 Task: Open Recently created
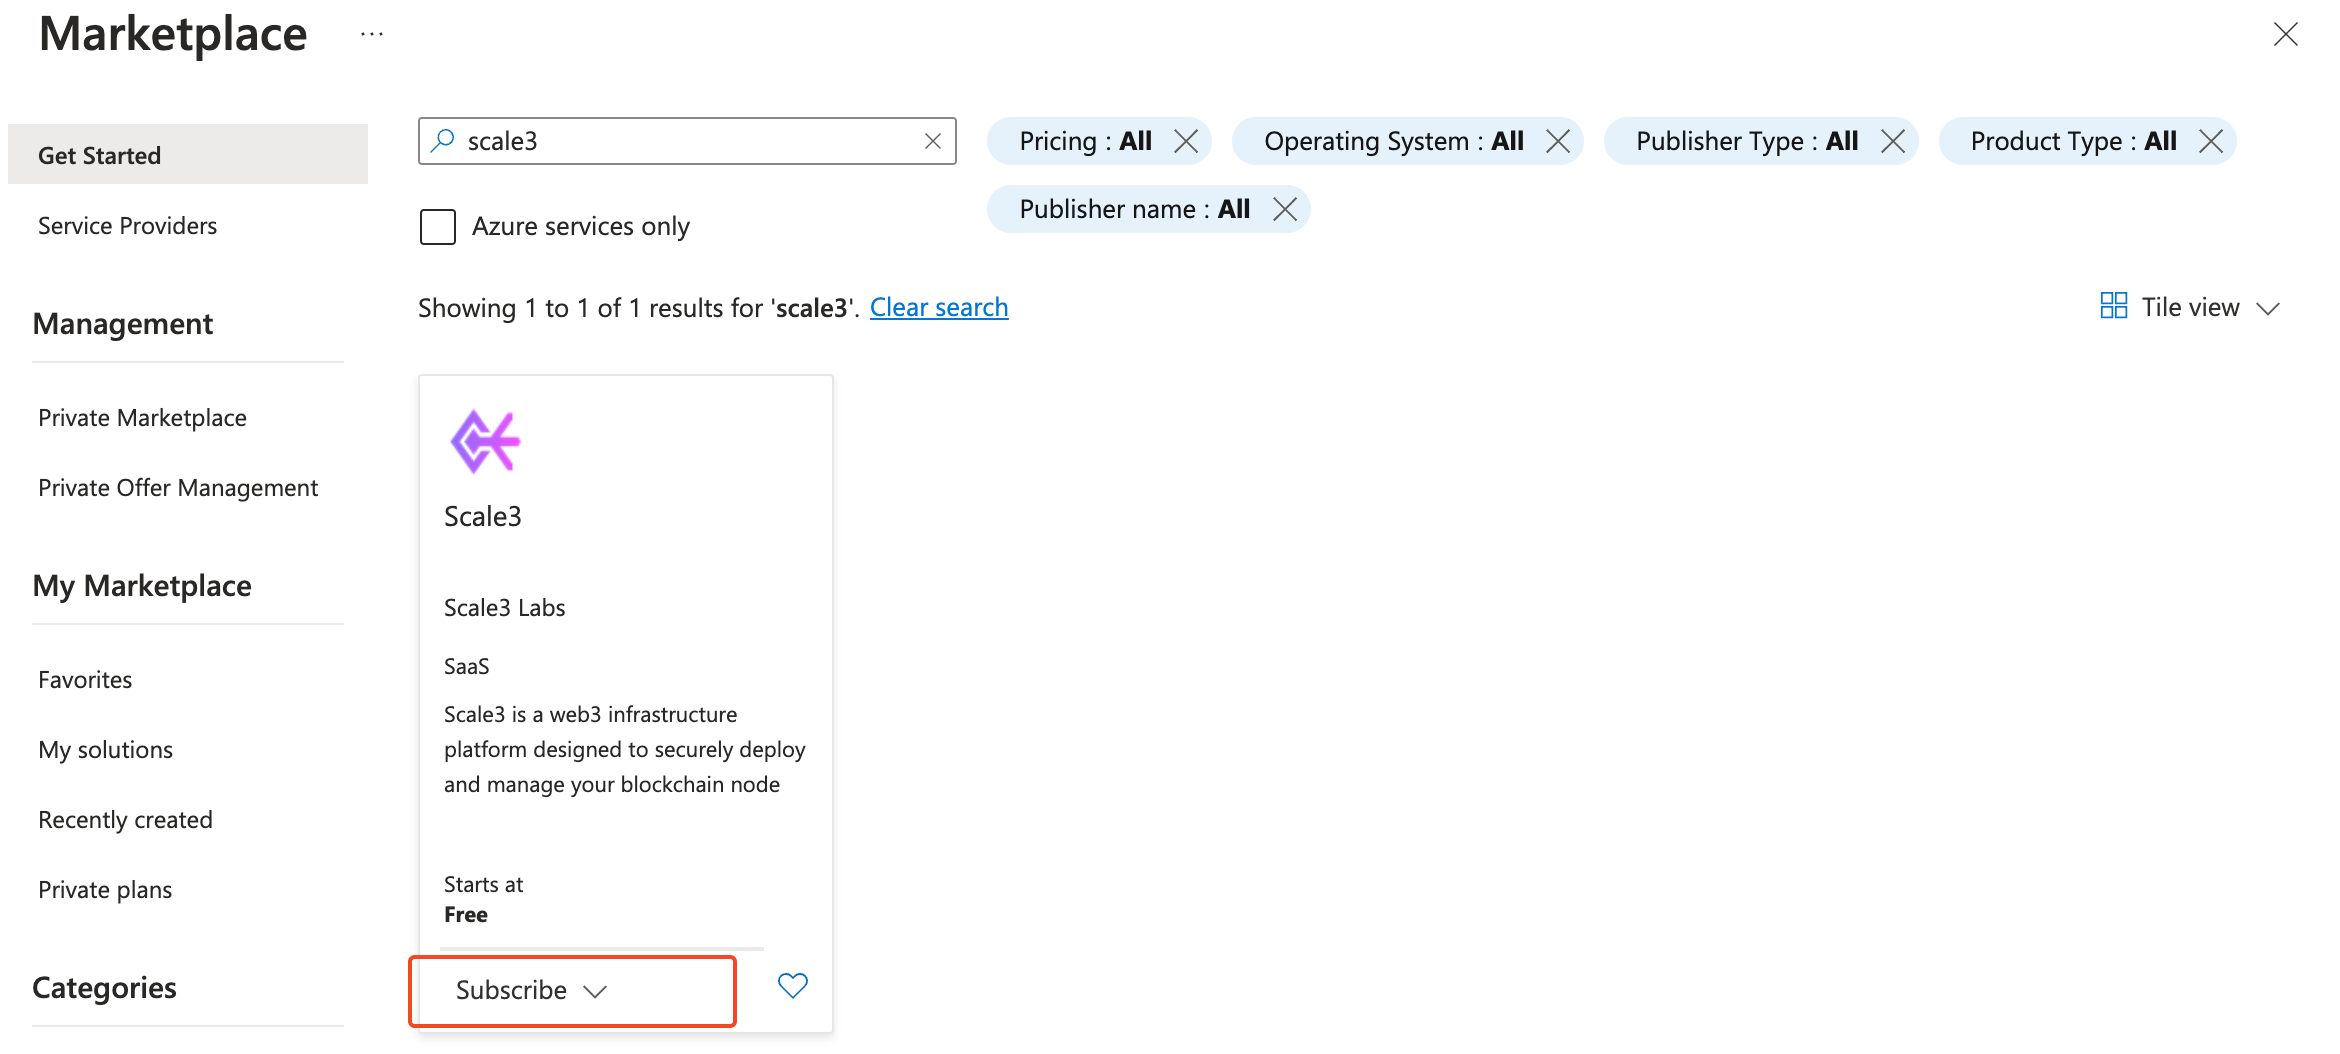click(125, 820)
